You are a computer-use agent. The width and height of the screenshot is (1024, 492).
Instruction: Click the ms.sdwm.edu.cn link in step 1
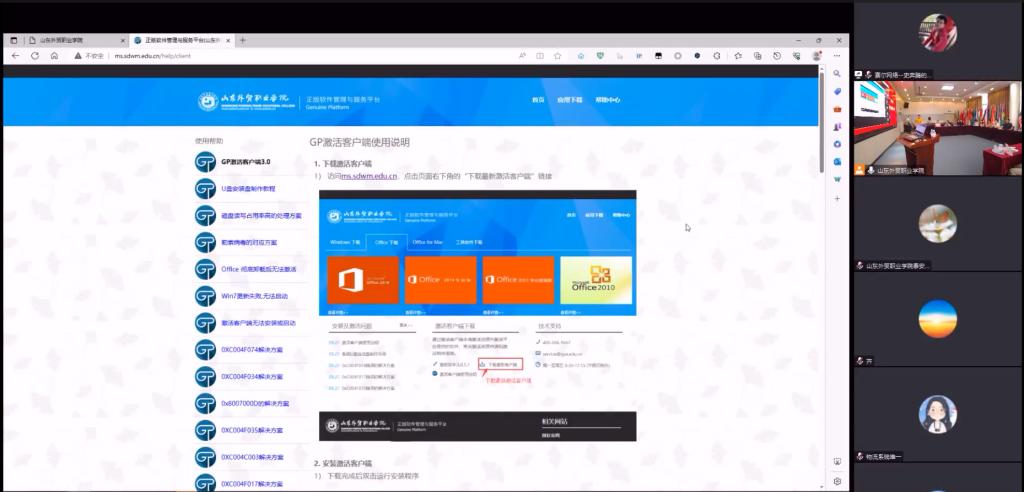(369, 176)
